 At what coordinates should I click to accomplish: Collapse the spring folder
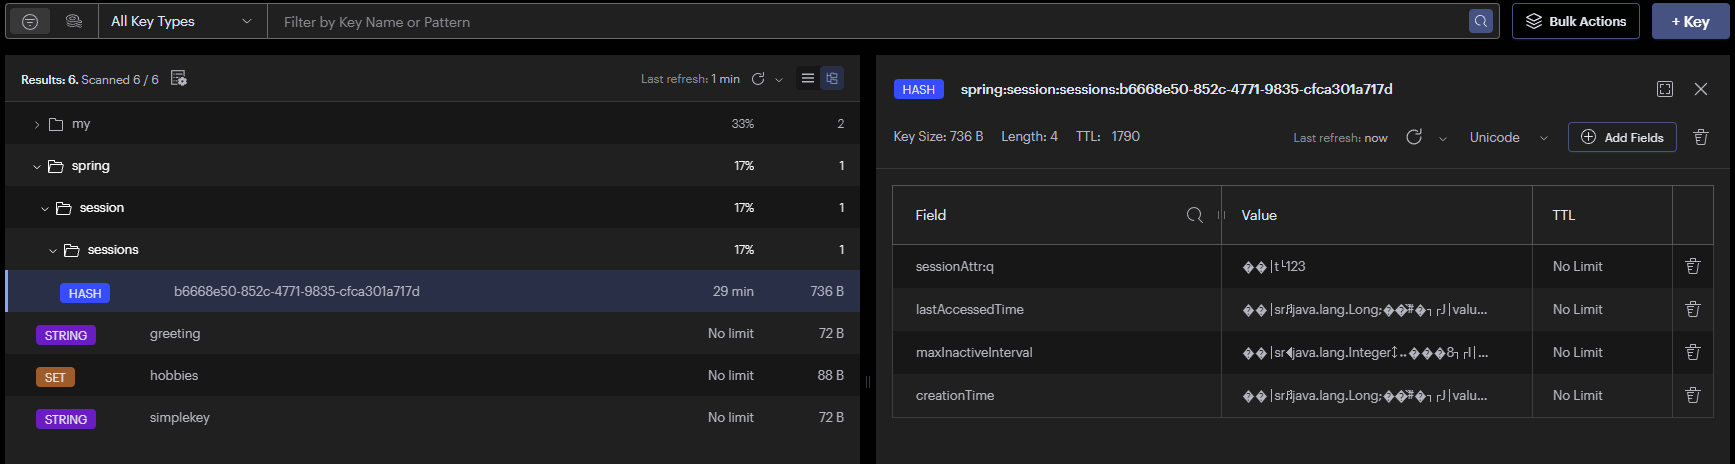[37, 166]
